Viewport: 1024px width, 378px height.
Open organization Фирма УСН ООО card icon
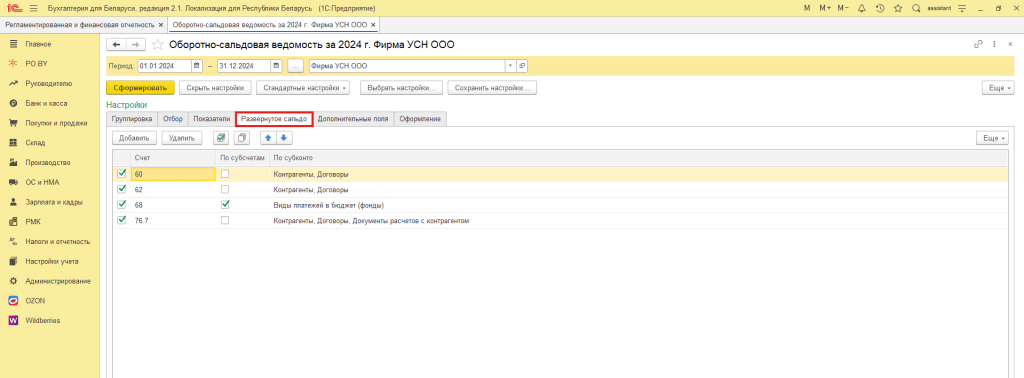tap(522, 66)
